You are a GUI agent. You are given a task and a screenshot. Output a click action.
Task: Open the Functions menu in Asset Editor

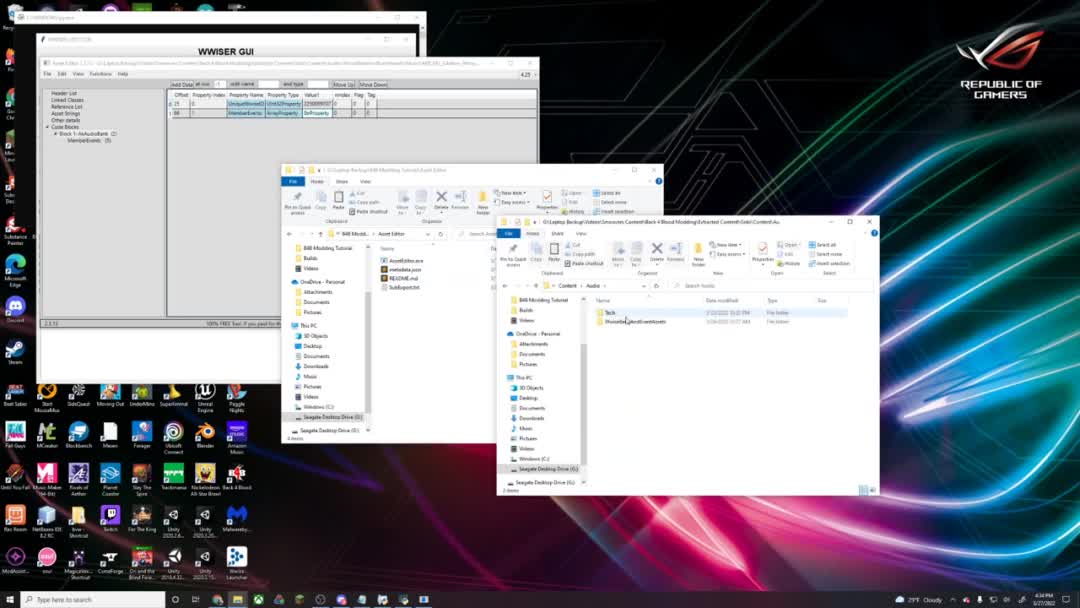coord(100,74)
